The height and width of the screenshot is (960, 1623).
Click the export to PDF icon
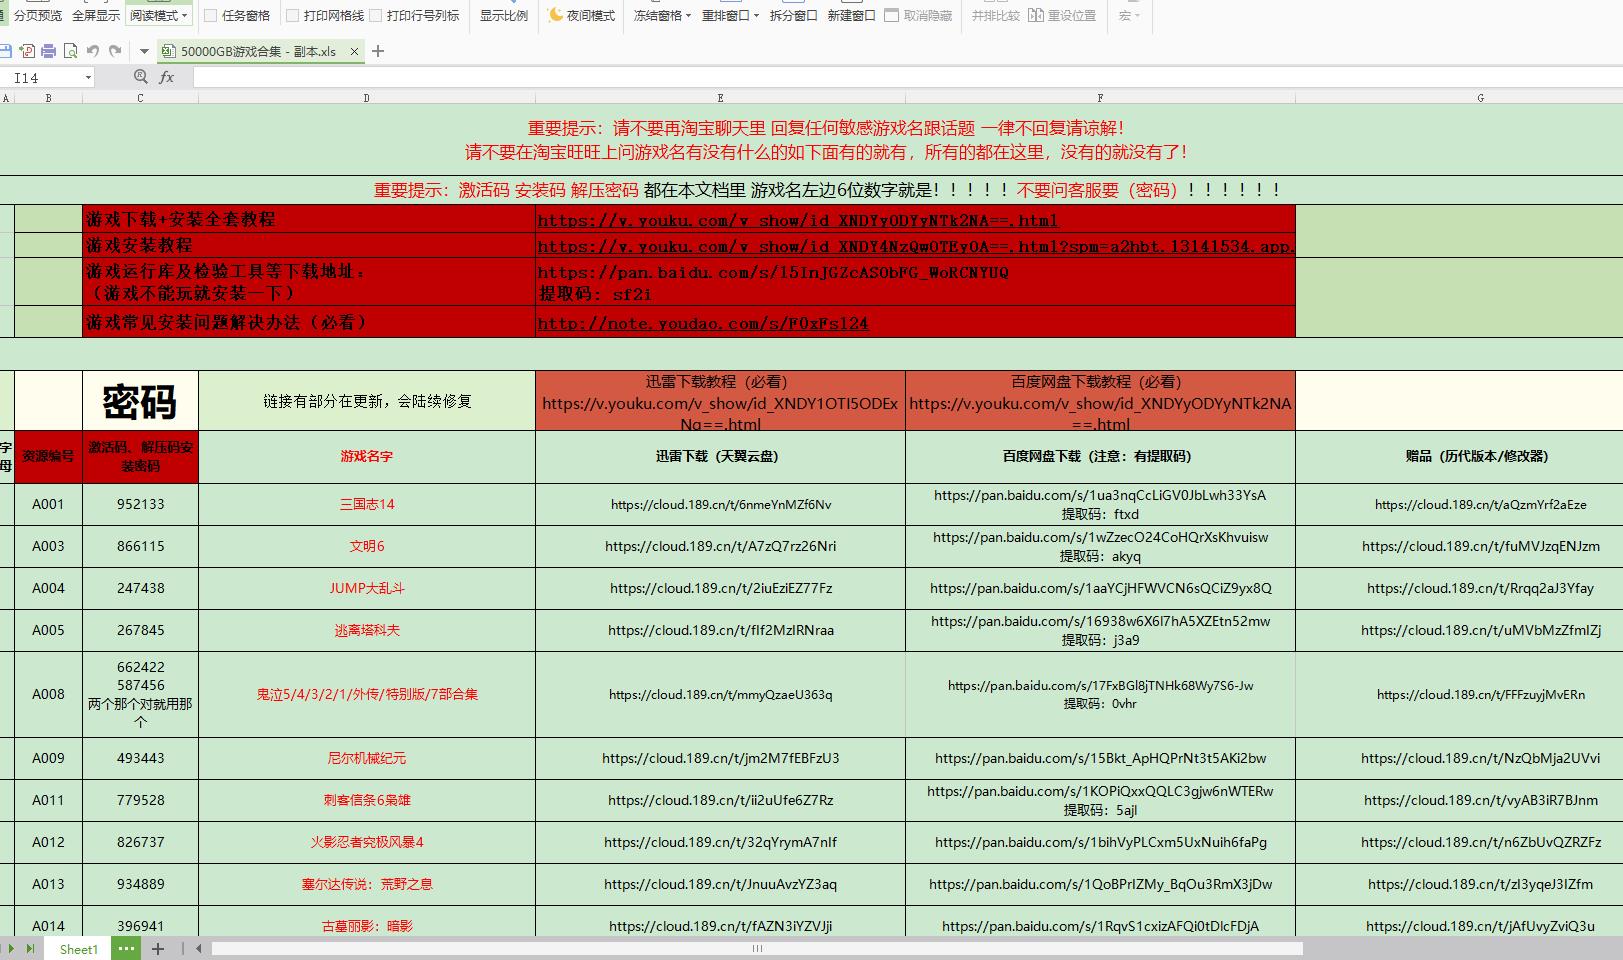(27, 51)
